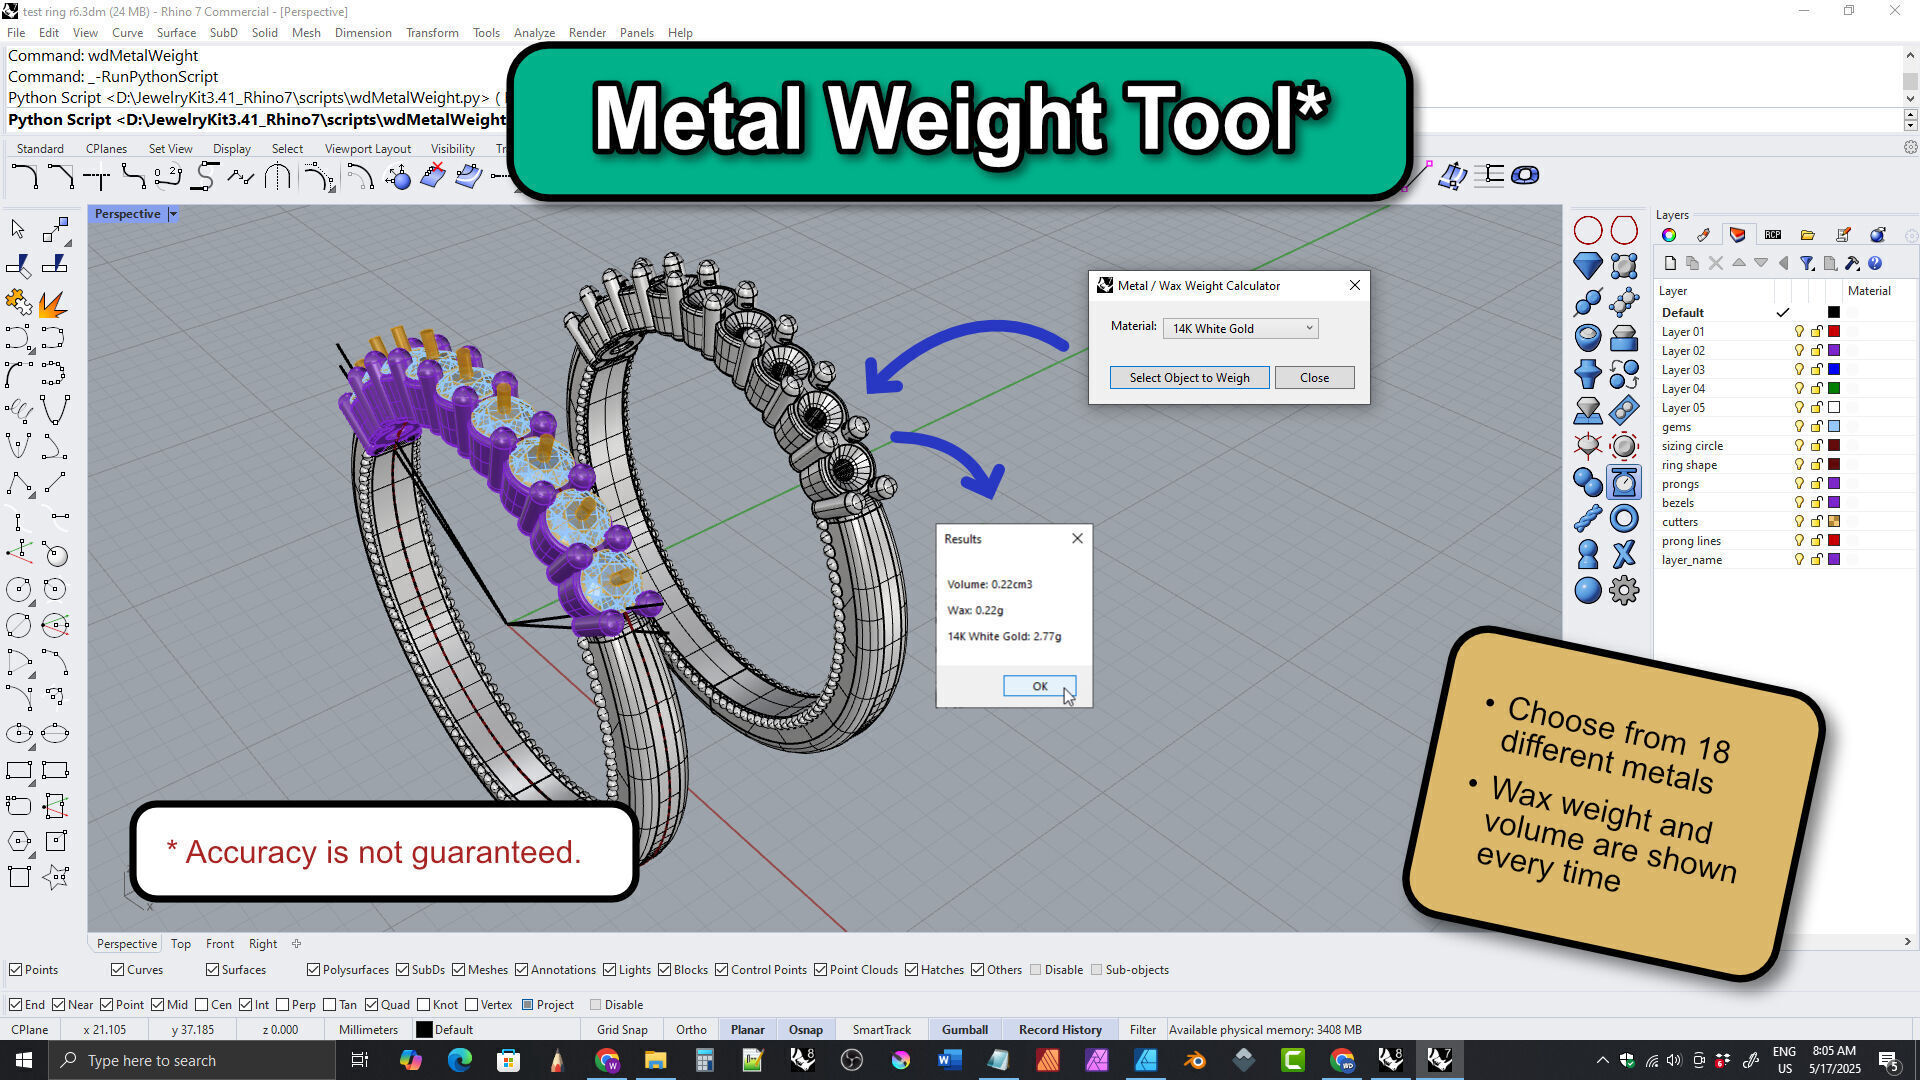
Task: Select the helix spiral curve tool
Action: (18, 410)
